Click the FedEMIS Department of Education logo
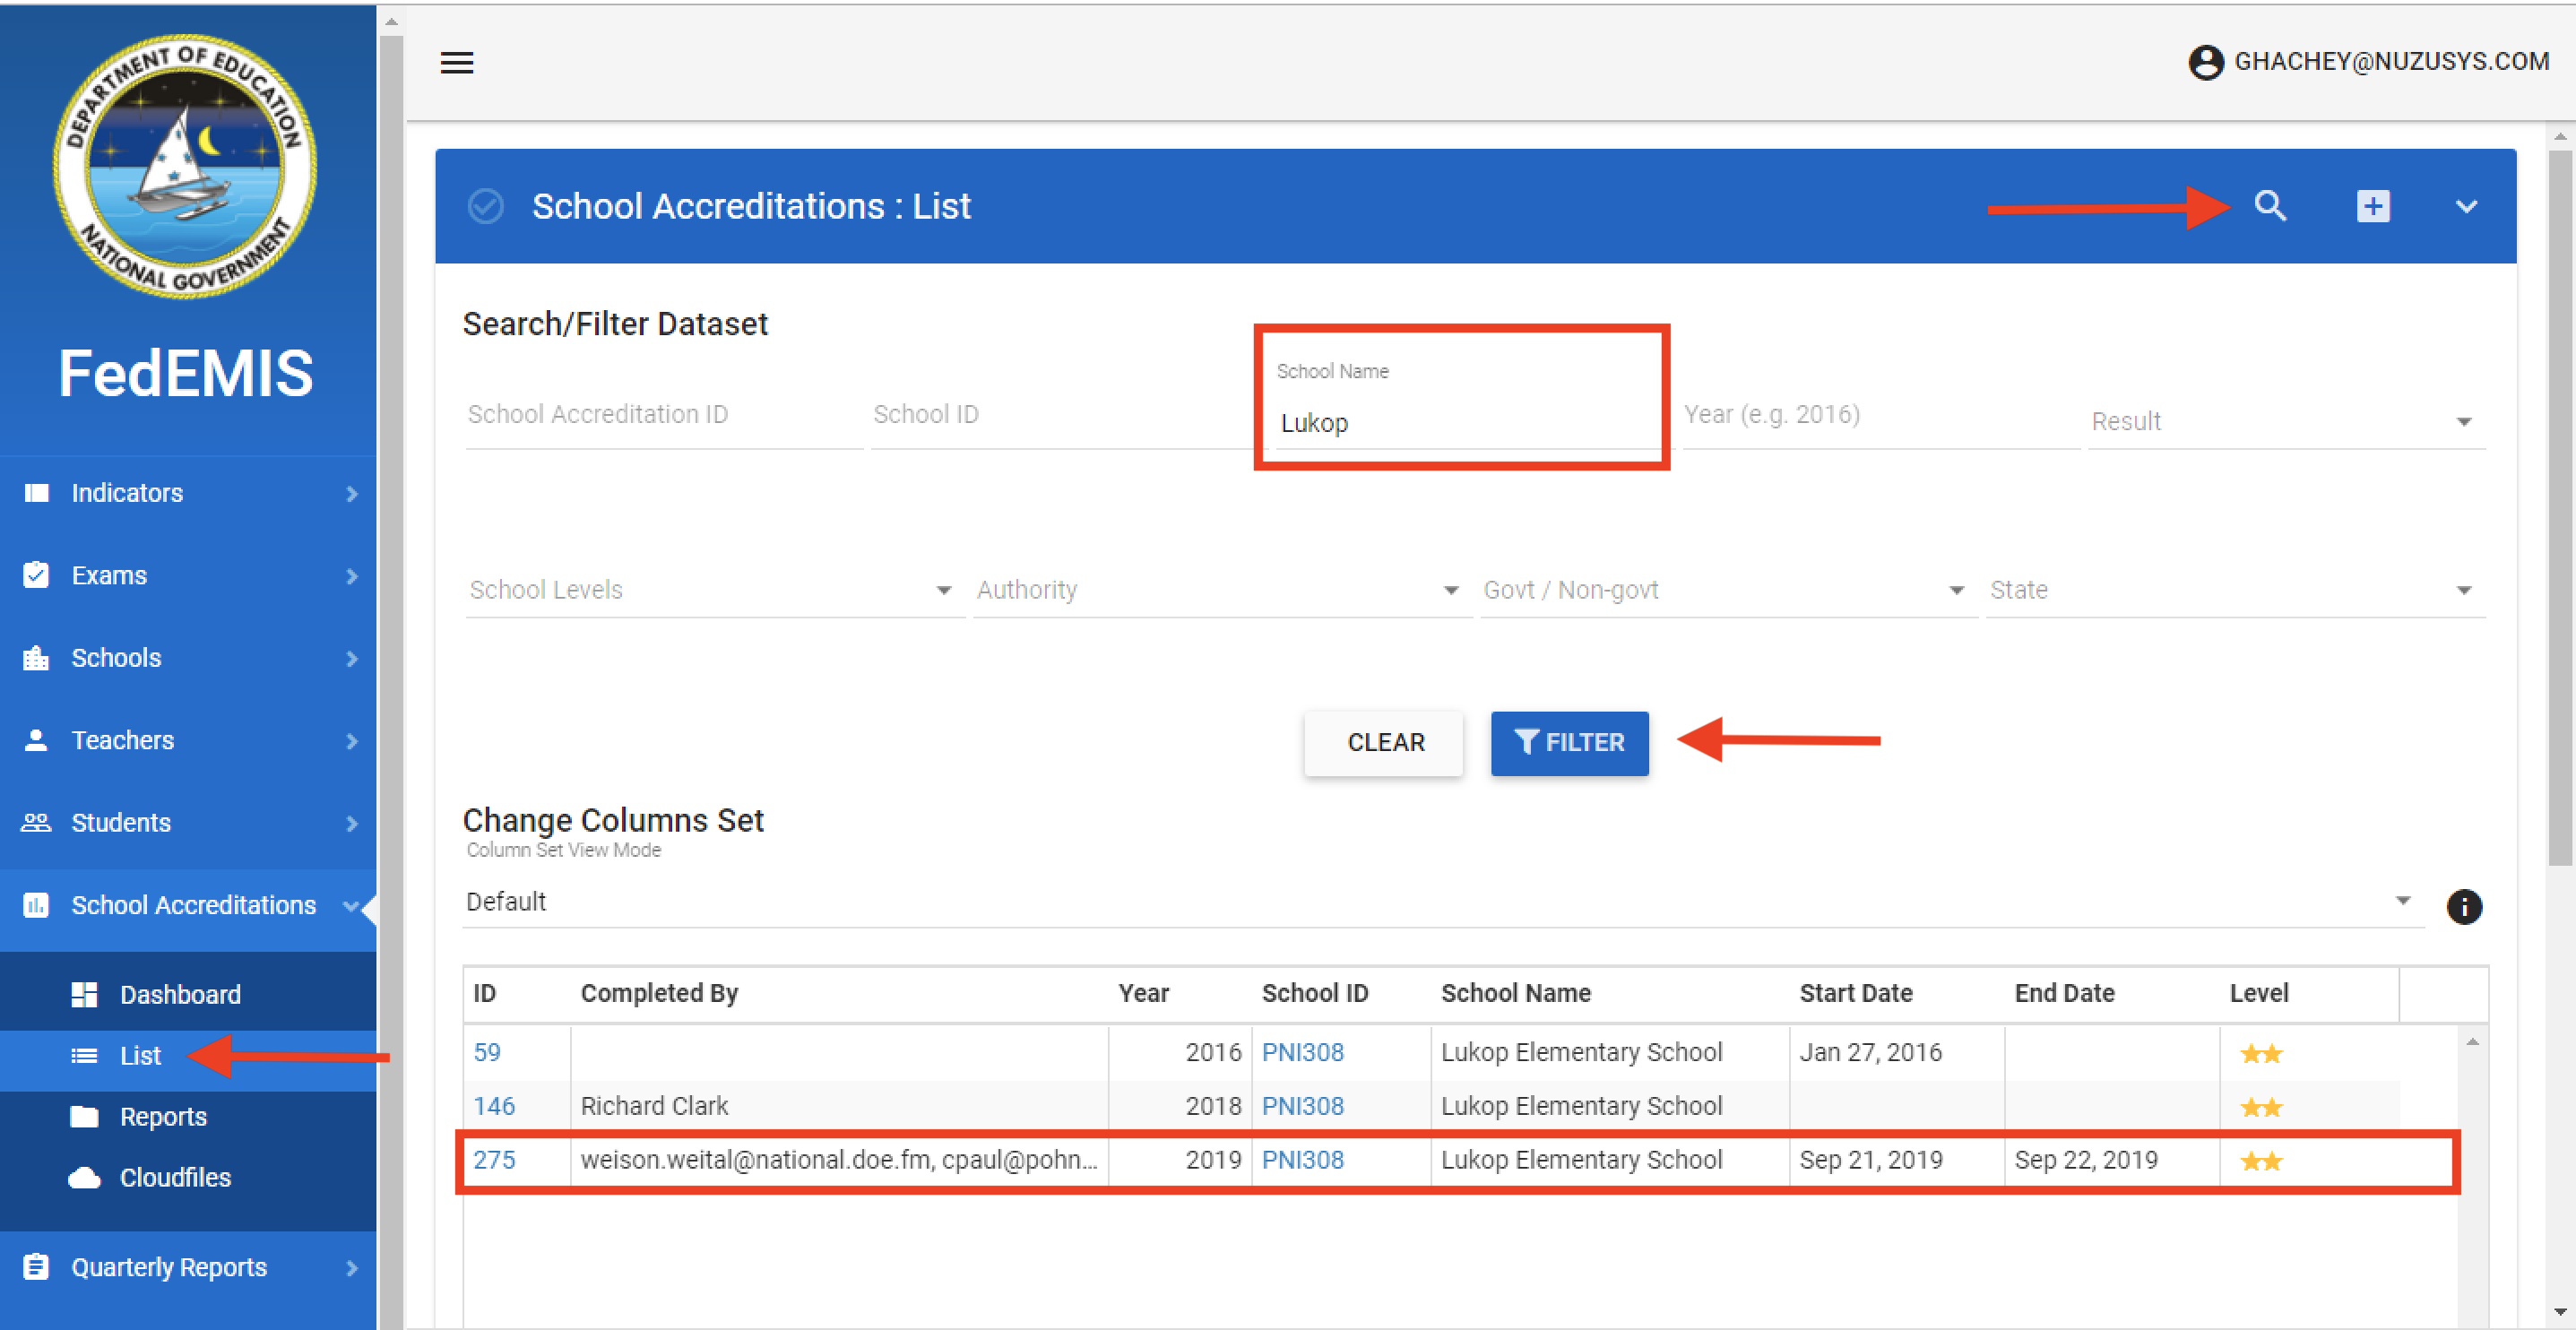 click(x=186, y=166)
